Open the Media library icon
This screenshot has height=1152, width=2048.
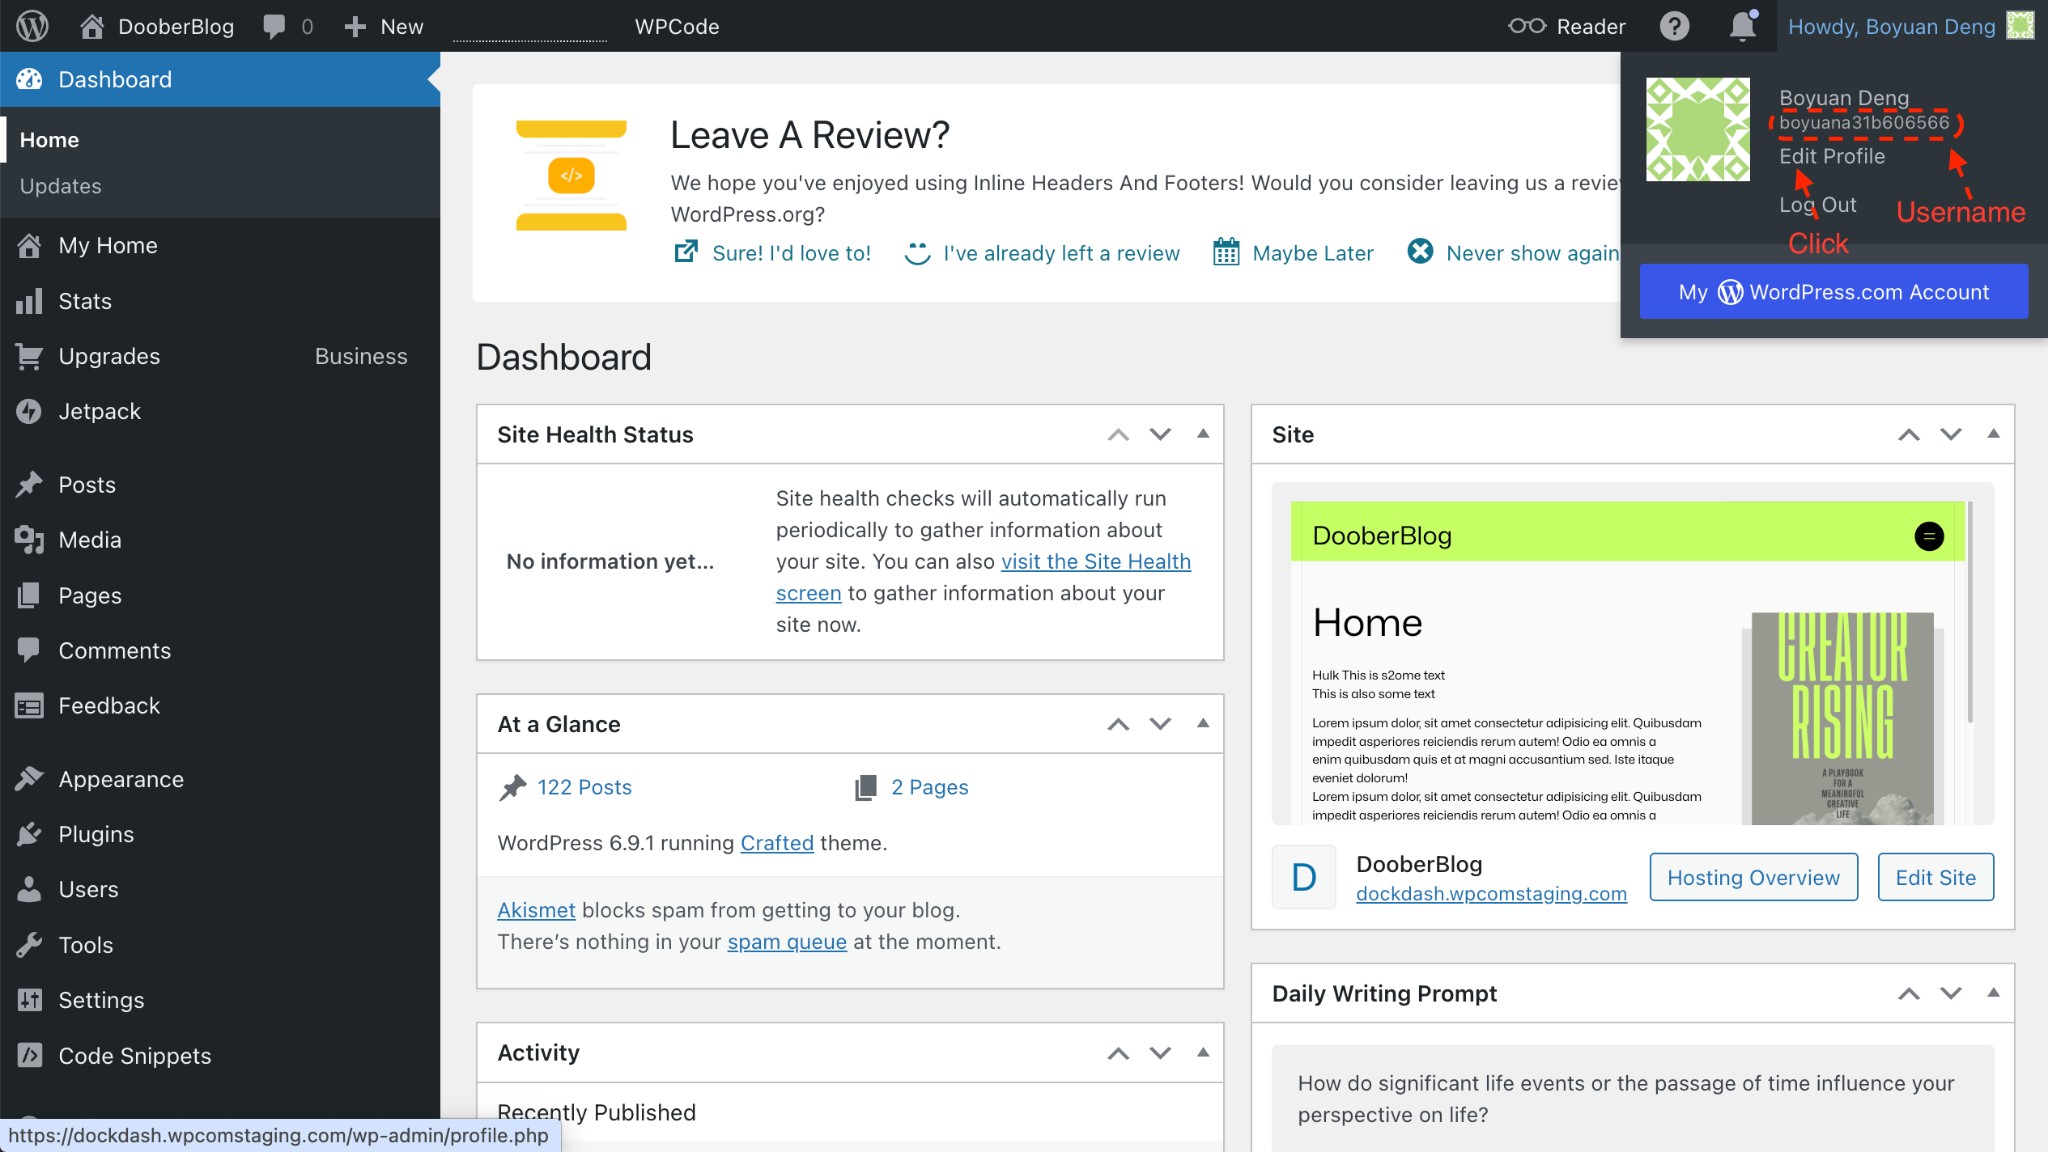point(30,539)
